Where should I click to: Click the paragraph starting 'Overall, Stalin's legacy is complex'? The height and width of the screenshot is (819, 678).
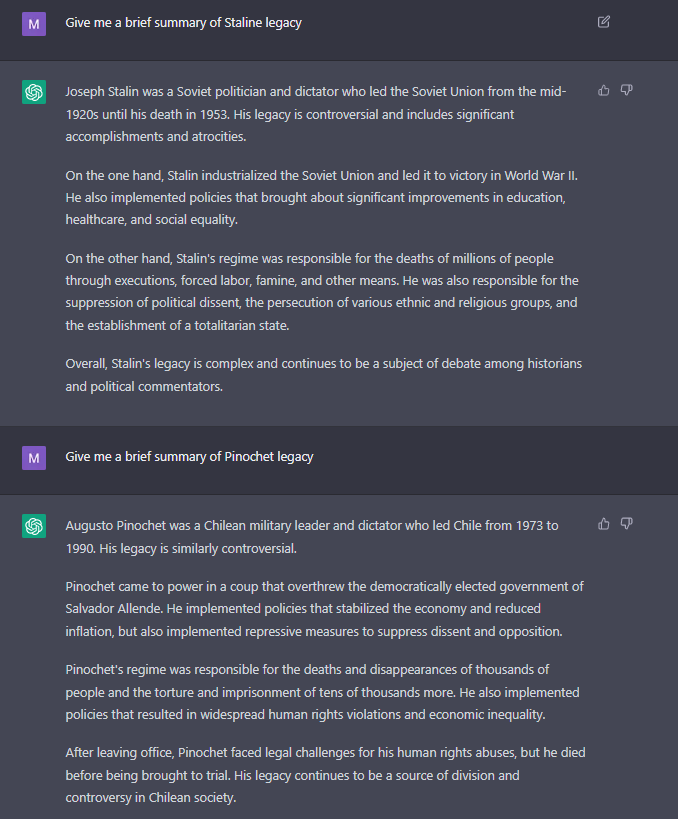coord(323,375)
